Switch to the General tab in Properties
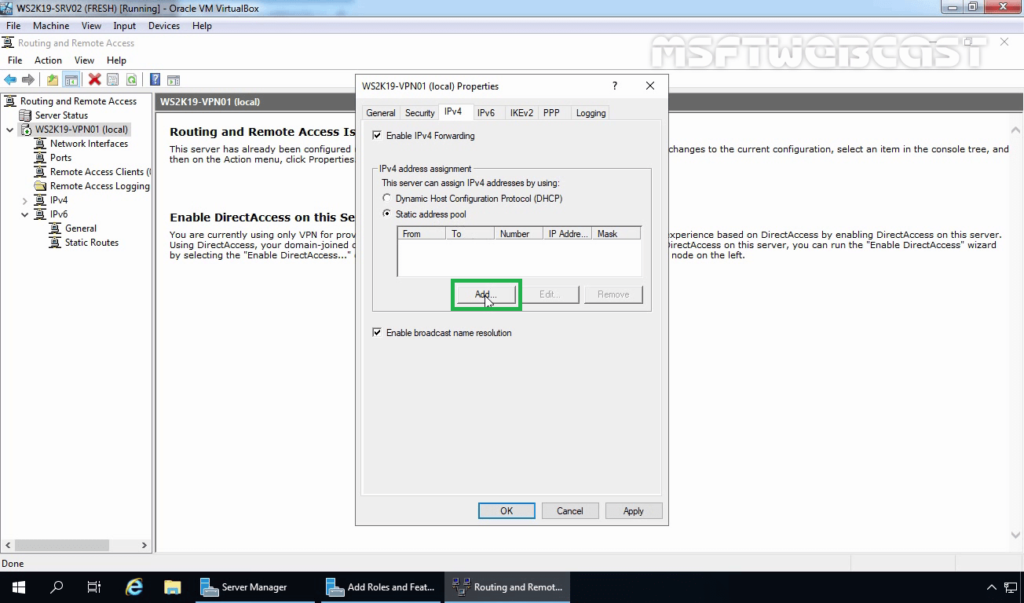This screenshot has width=1024, height=603. pyautogui.click(x=380, y=113)
